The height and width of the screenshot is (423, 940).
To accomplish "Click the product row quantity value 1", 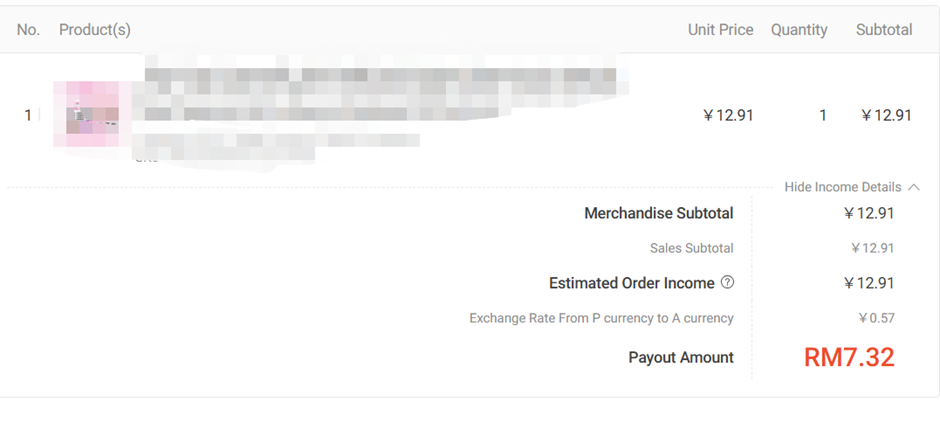I will (822, 115).
